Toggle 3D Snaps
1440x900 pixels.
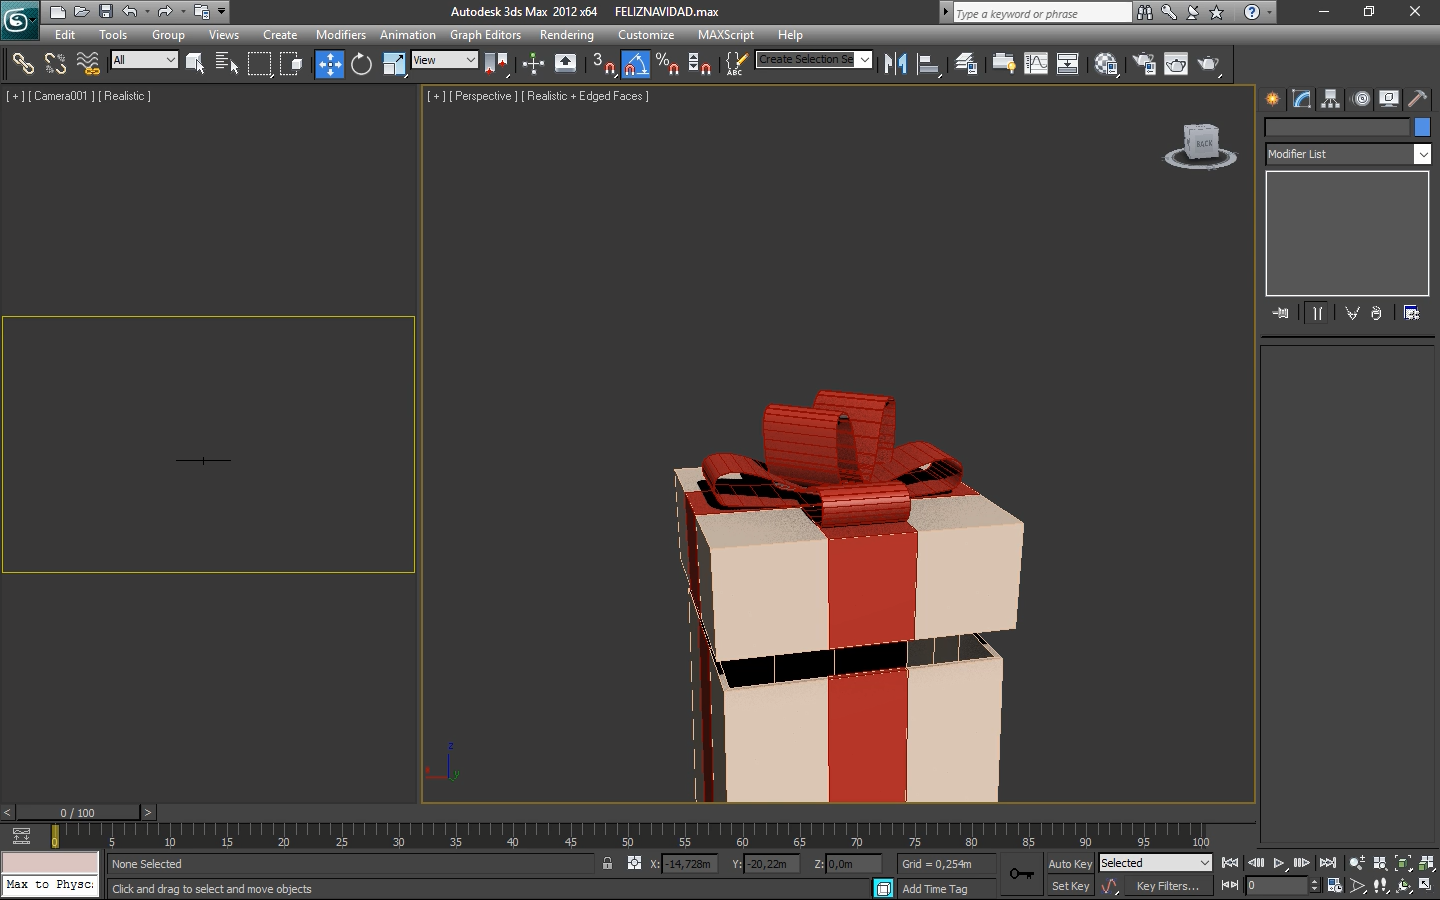click(603, 64)
